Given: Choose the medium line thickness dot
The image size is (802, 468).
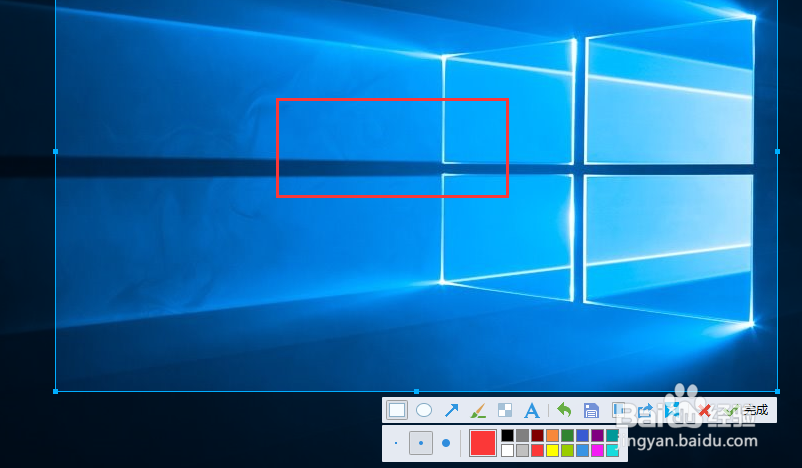Looking at the screenshot, I should (421, 443).
